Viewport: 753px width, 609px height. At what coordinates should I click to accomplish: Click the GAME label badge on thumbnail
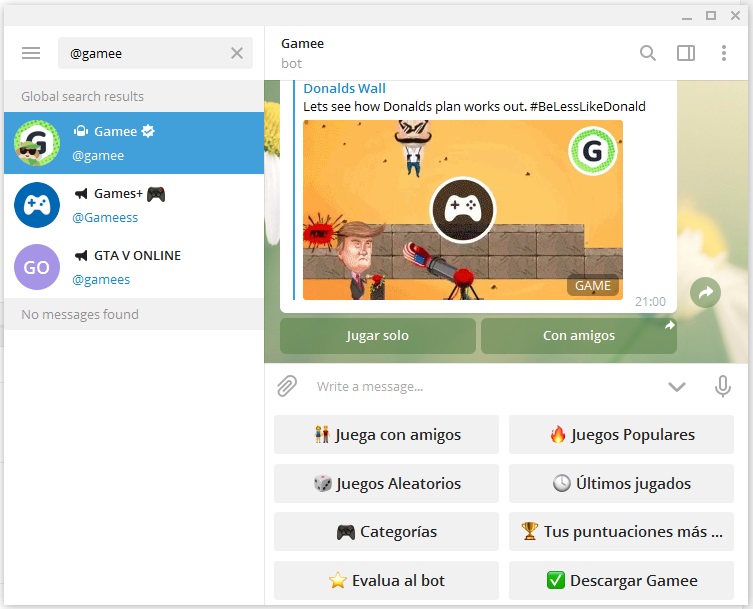coord(593,286)
